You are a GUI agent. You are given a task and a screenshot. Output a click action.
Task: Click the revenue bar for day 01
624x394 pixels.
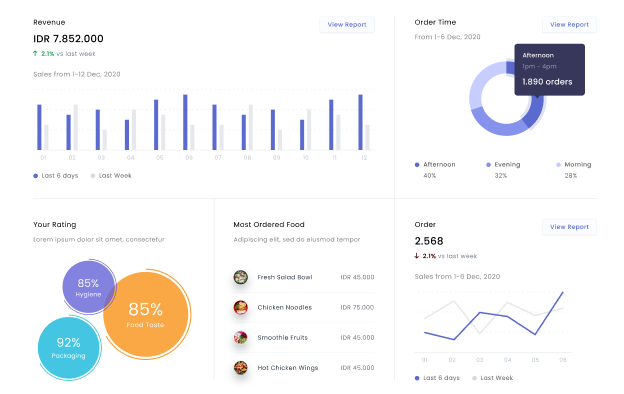[x=39, y=127]
